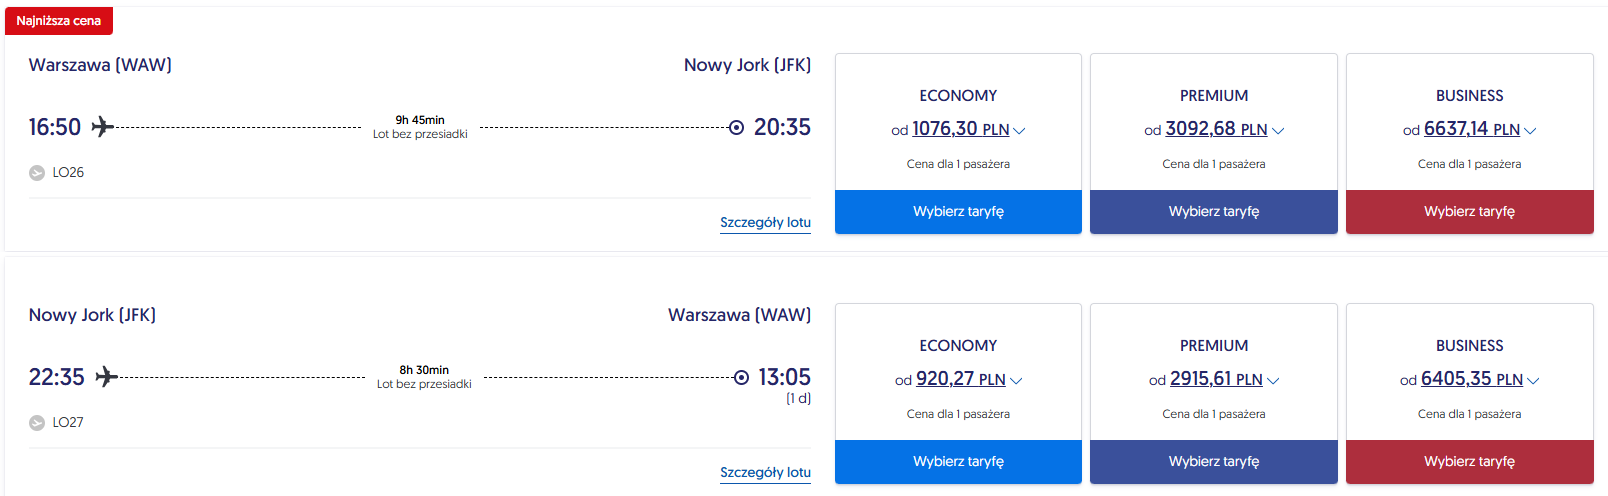Click the arrival marker icon before 20:35

736,127
